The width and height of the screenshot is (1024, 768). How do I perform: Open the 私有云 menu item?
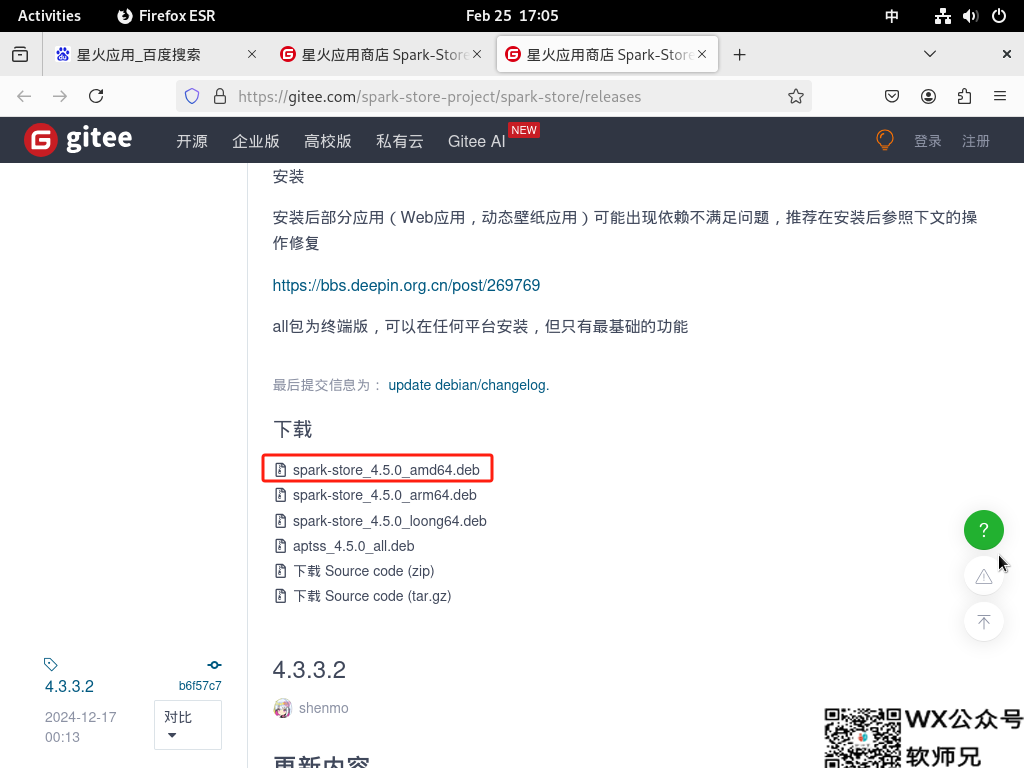coord(400,141)
